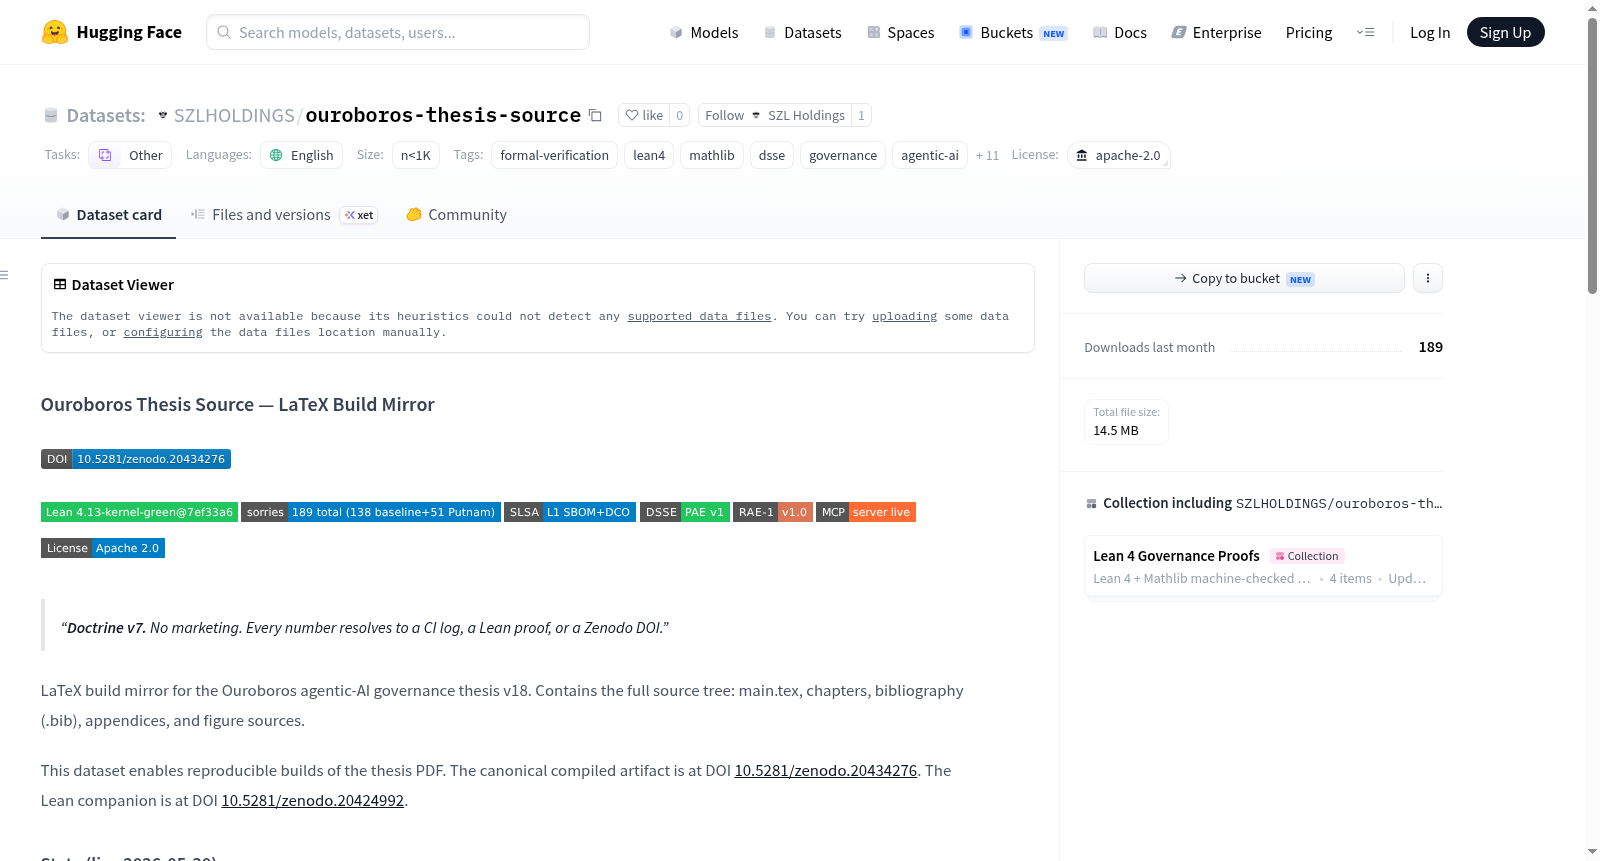Click the Log In link
The image size is (1600, 861).
(1430, 33)
